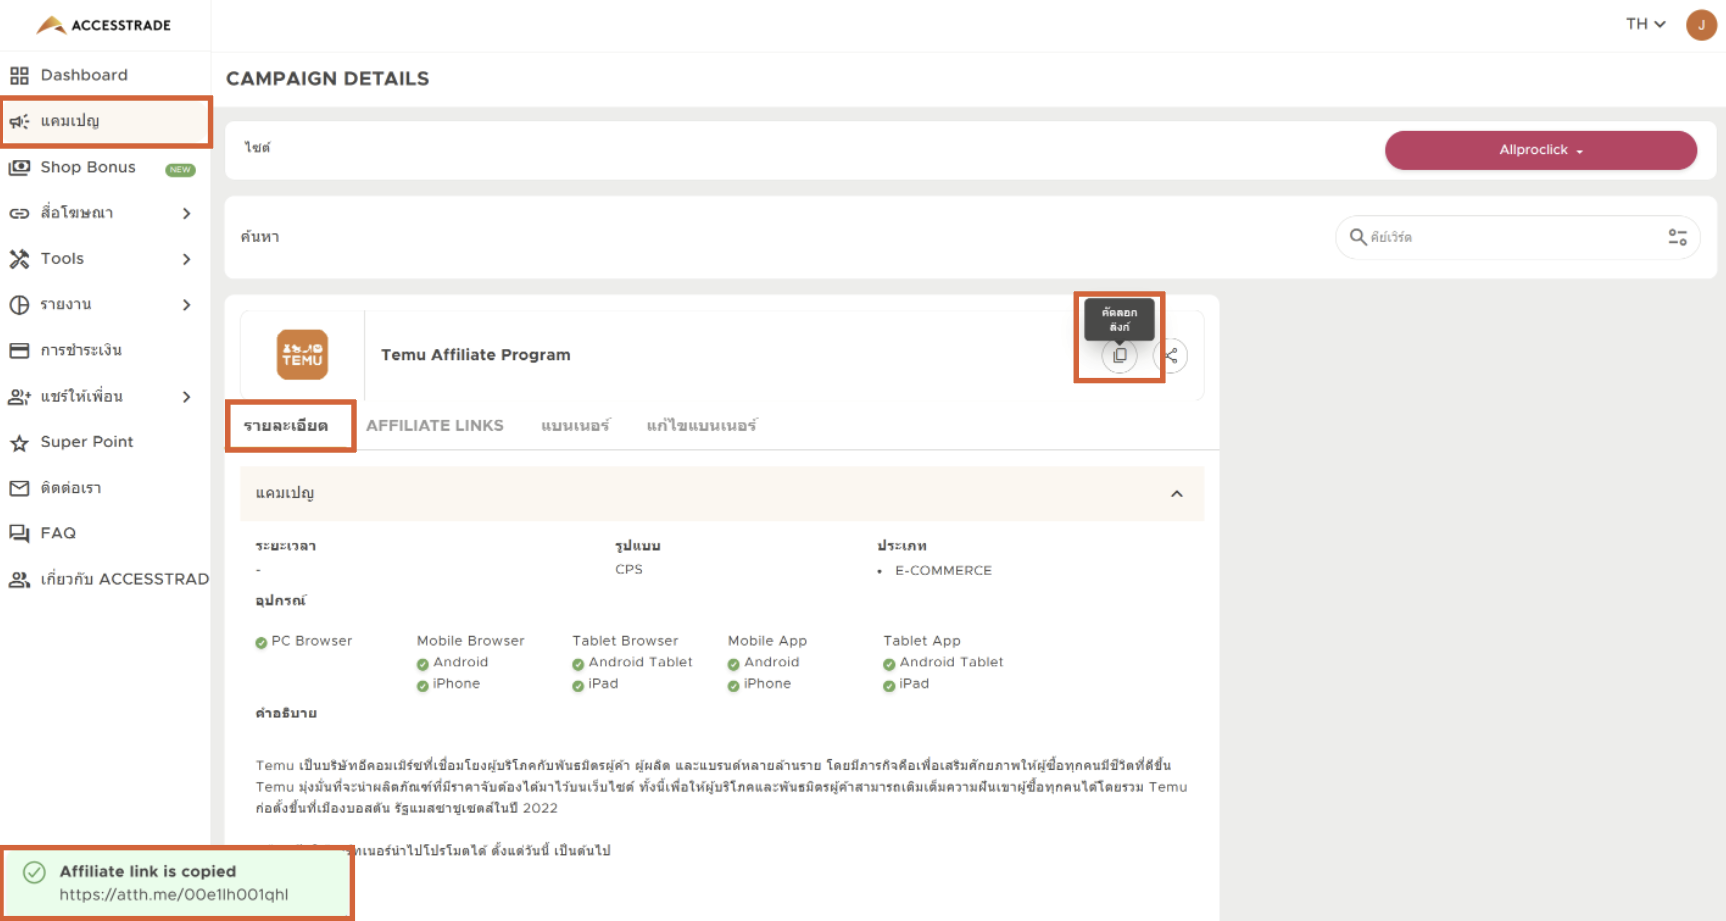
Task: Open the TH language dropdown
Action: click(x=1645, y=24)
